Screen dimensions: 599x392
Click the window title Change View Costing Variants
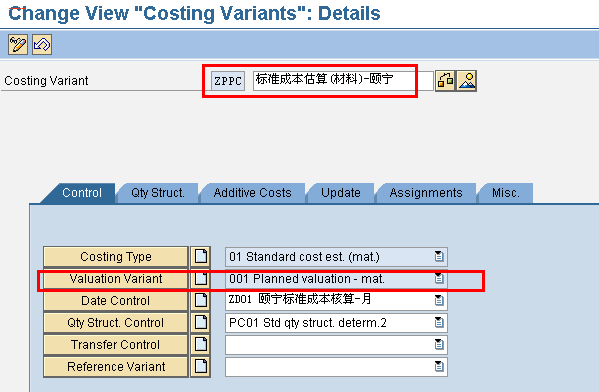(194, 13)
